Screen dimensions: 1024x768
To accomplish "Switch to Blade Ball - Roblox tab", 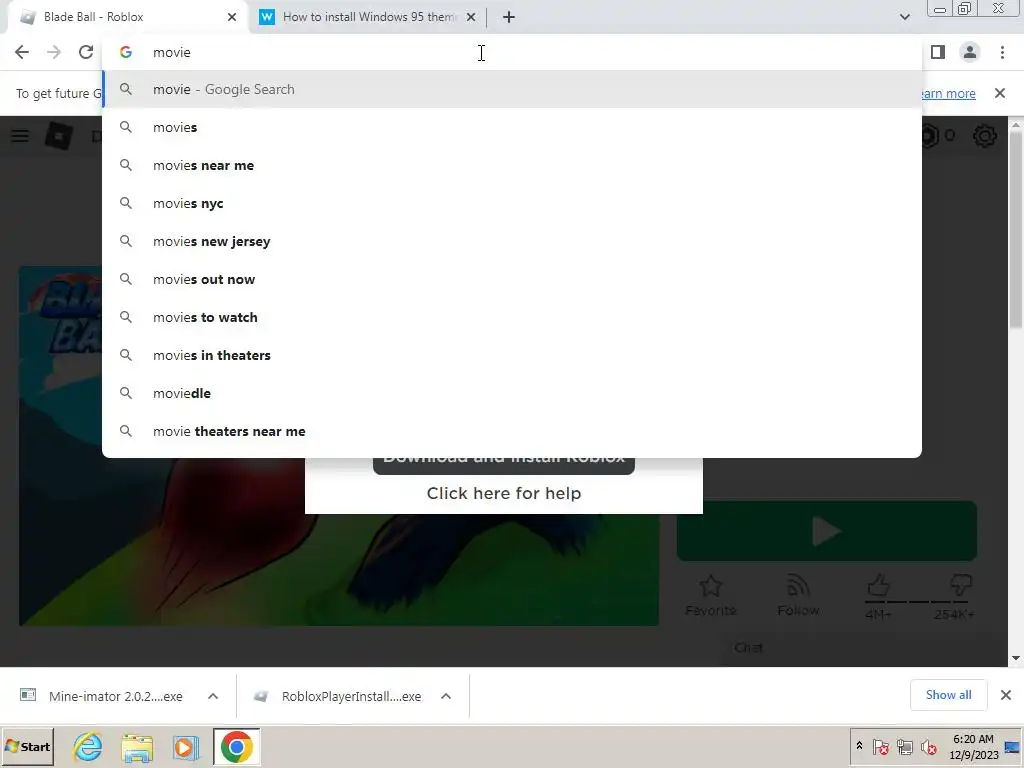I will tap(128, 17).
